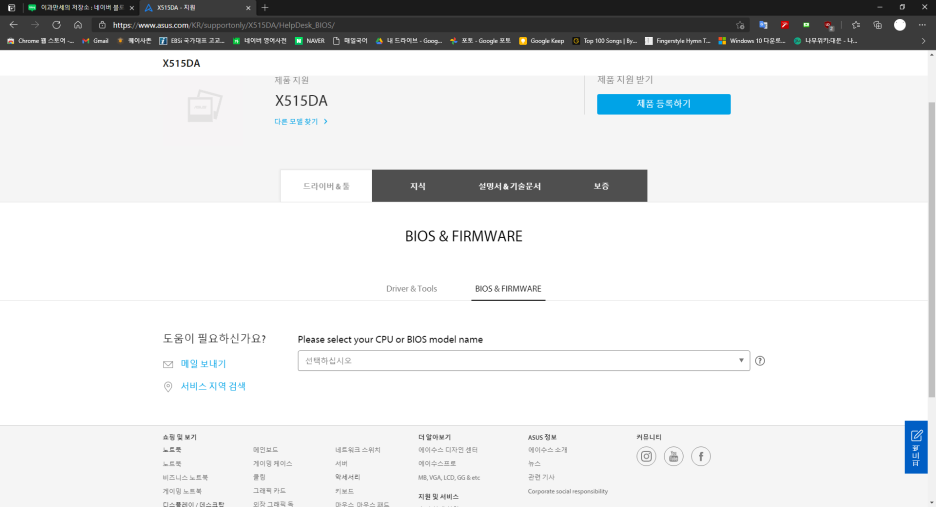936x507 pixels.
Task: Open the browser home page icon
Action: (78, 25)
